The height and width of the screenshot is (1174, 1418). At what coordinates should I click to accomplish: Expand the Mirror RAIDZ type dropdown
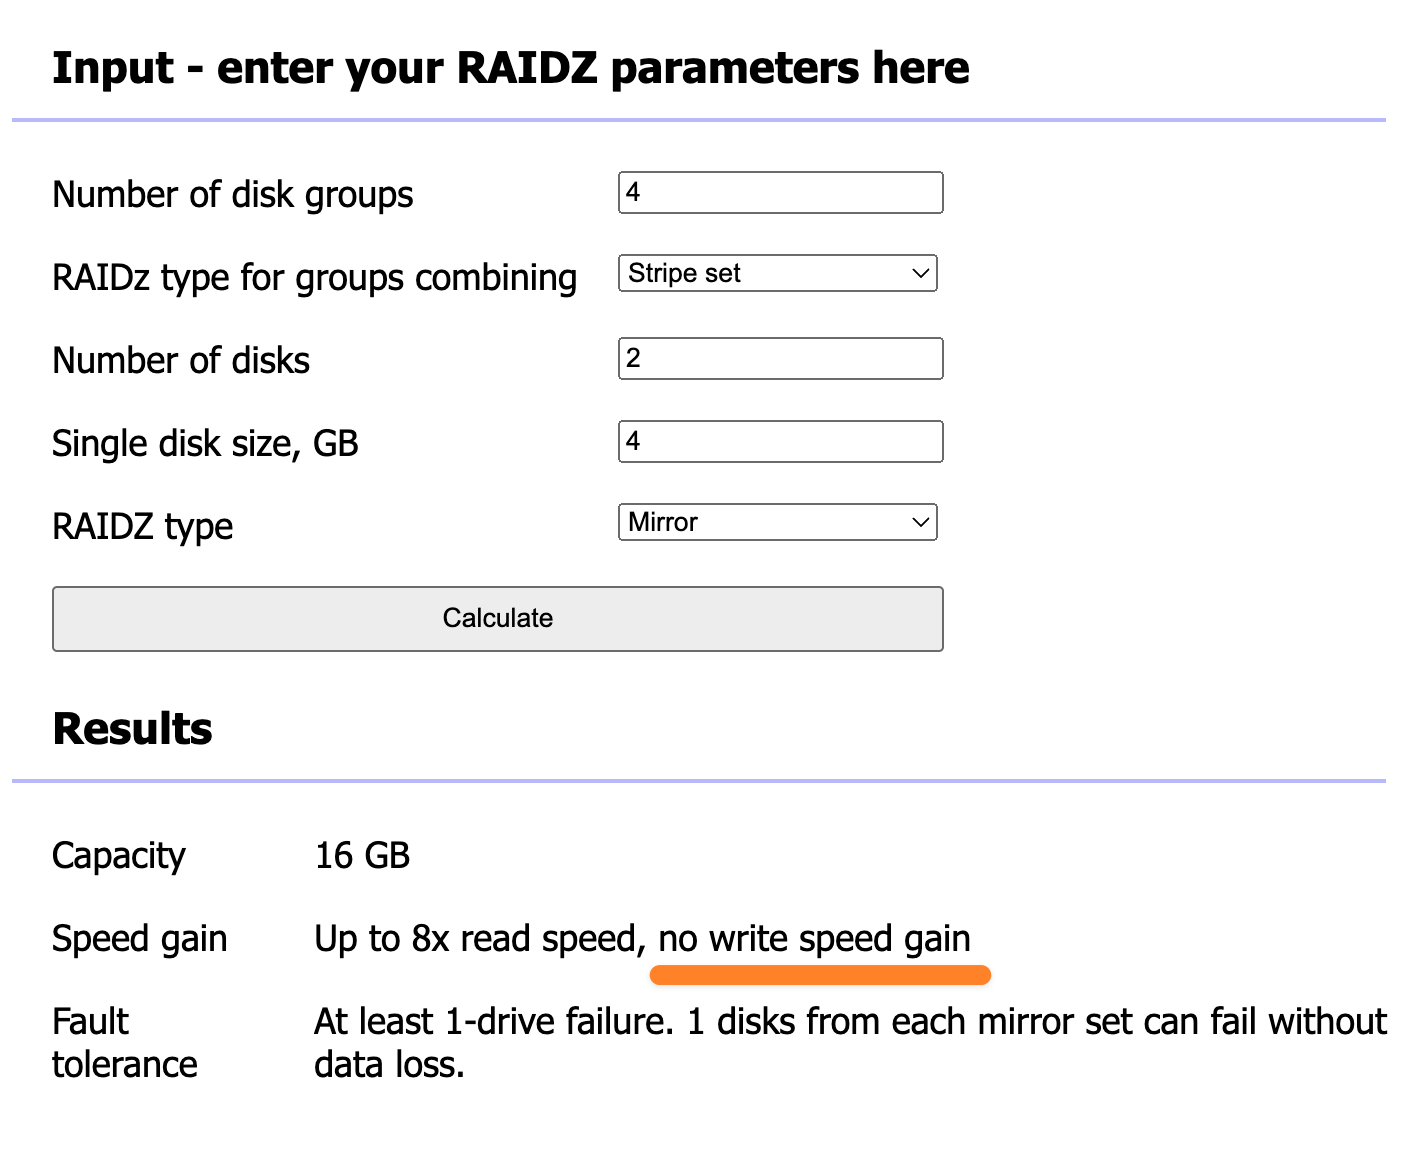click(777, 523)
